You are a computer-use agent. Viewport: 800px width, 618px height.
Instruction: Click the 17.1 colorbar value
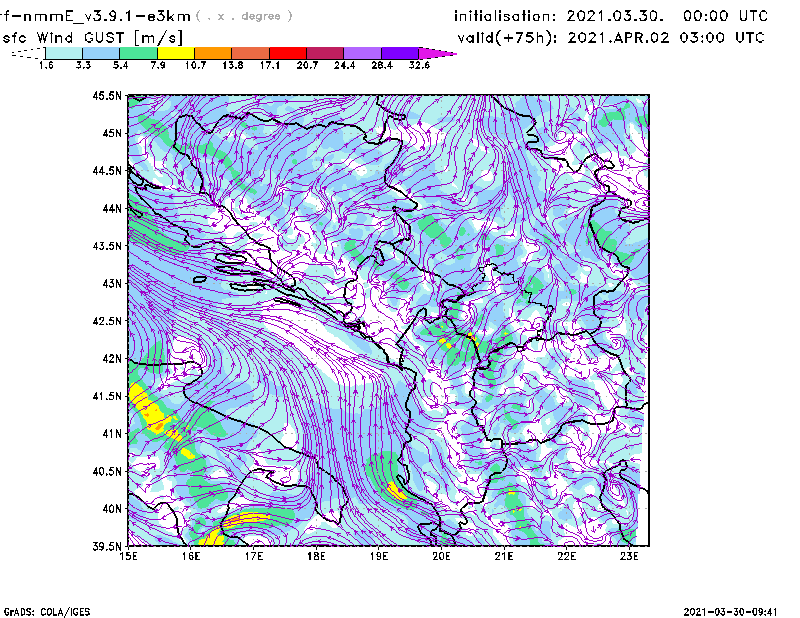[270, 65]
